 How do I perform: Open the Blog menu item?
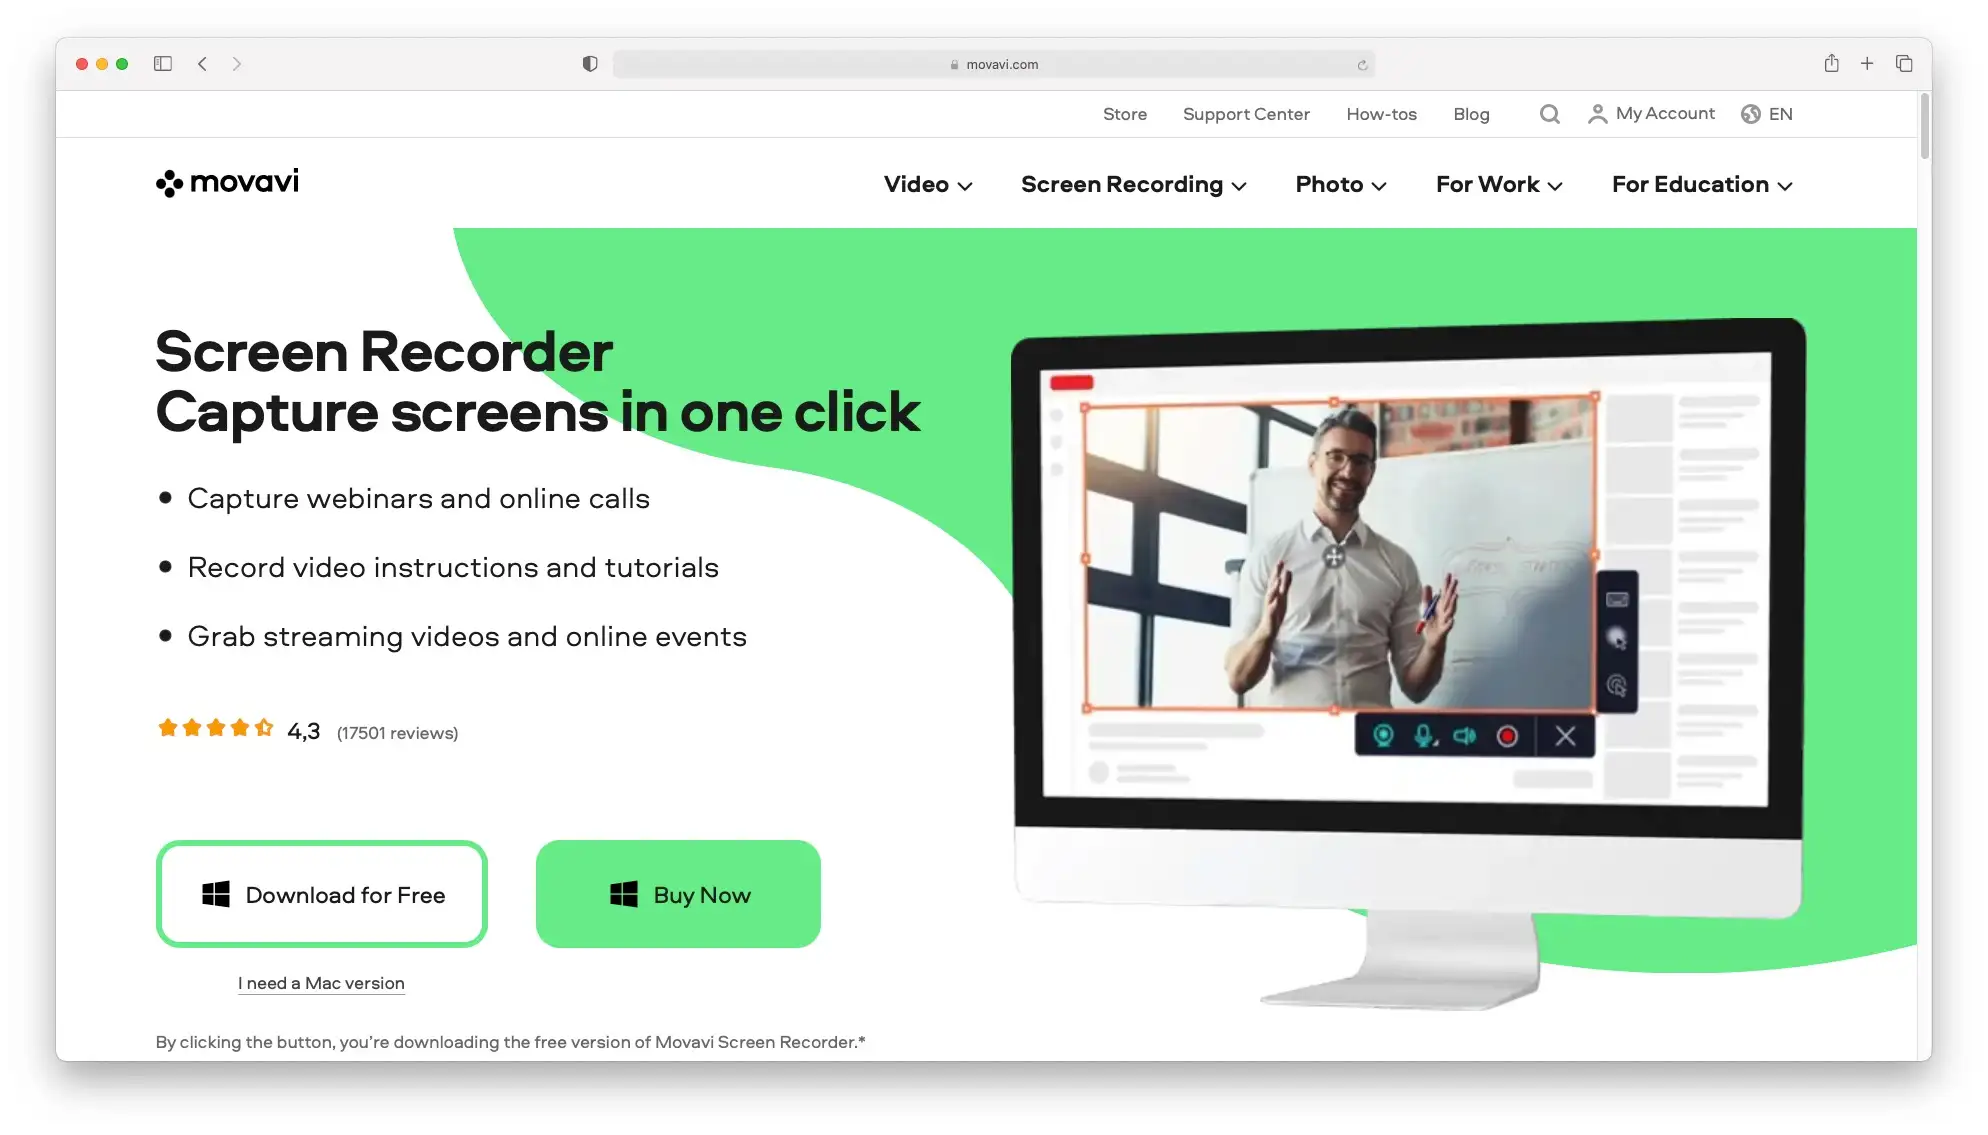tap(1472, 113)
